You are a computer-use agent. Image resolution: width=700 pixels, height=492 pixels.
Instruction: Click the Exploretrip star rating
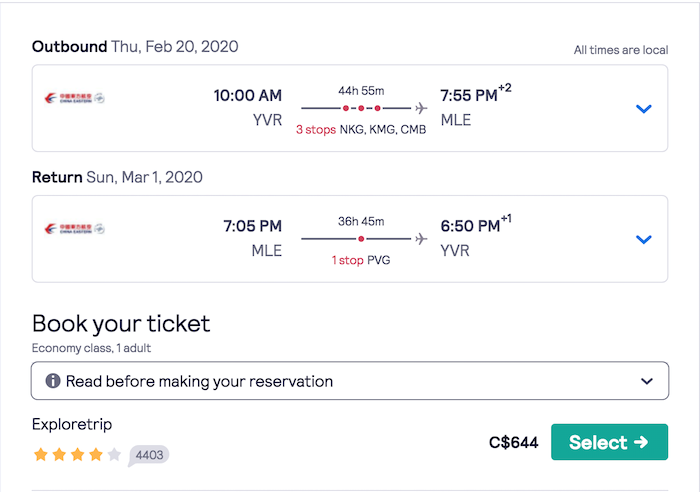coord(77,455)
